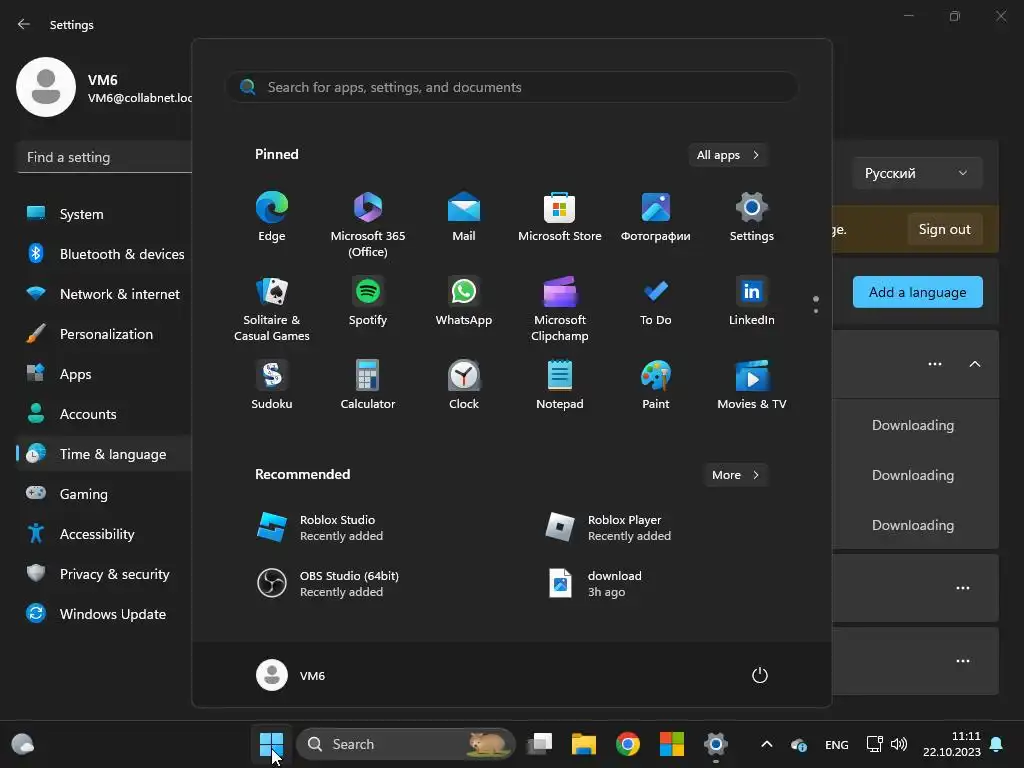The image size is (1024, 768).
Task: Launch the LinkedIn pinned app
Action: tap(752, 301)
